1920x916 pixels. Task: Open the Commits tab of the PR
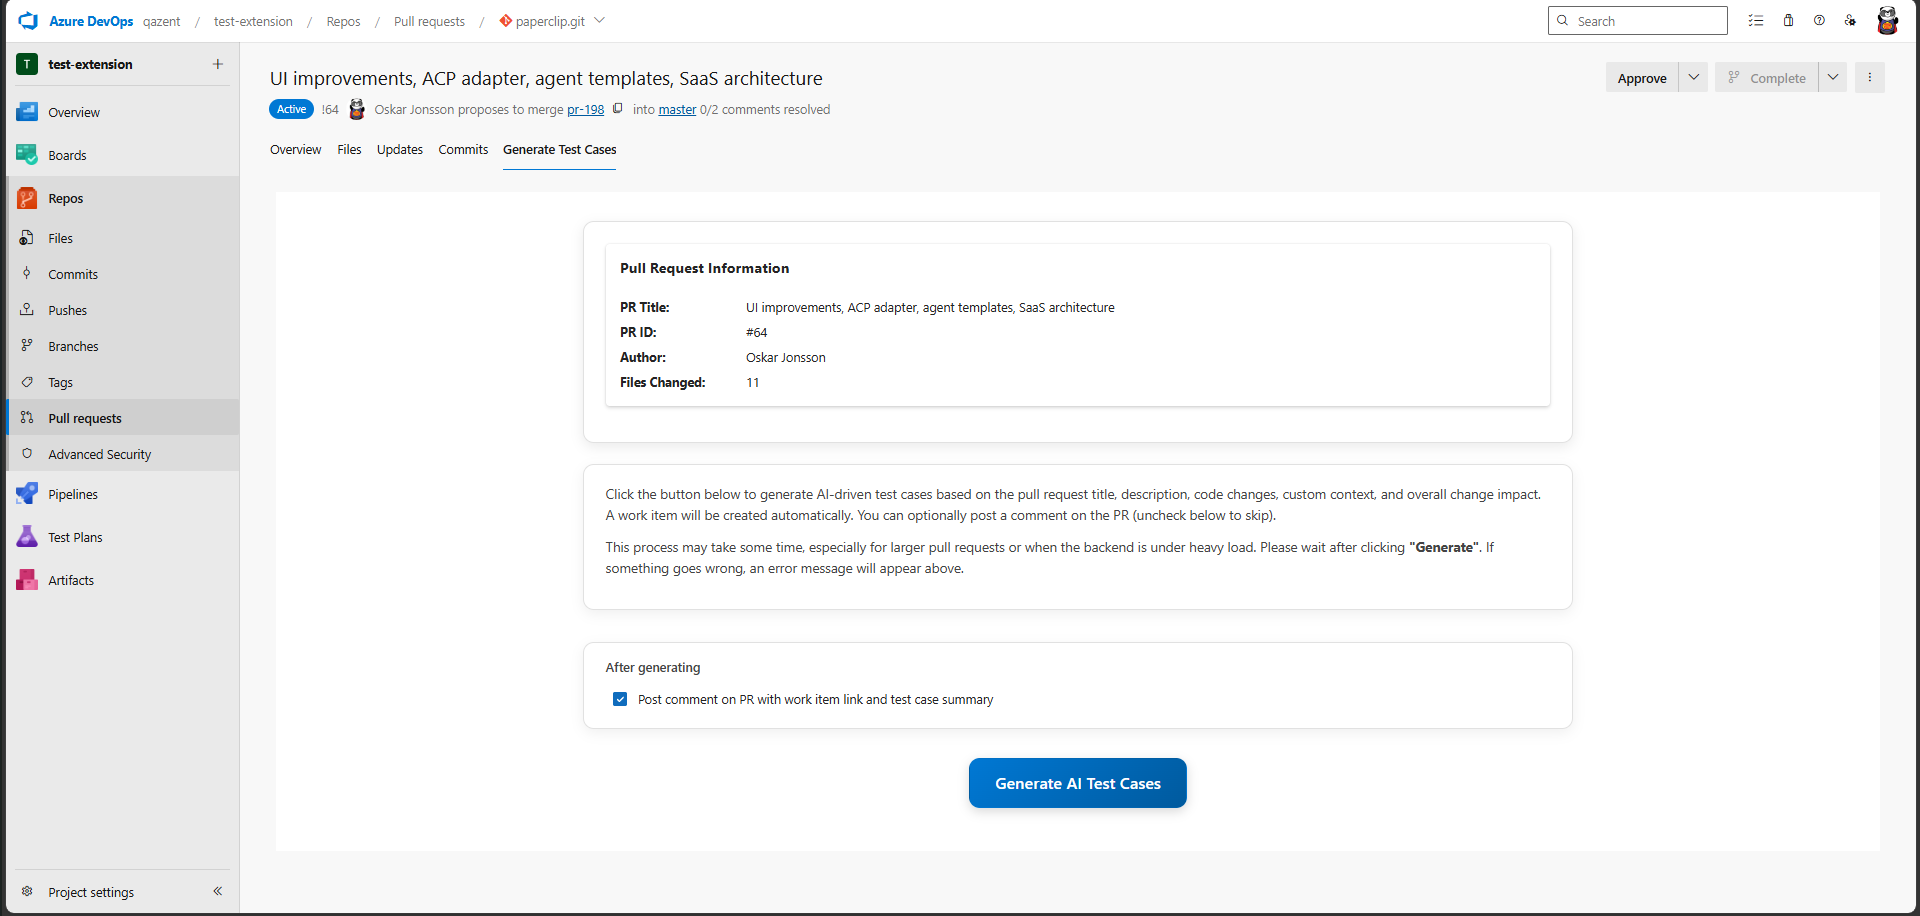[x=463, y=150]
